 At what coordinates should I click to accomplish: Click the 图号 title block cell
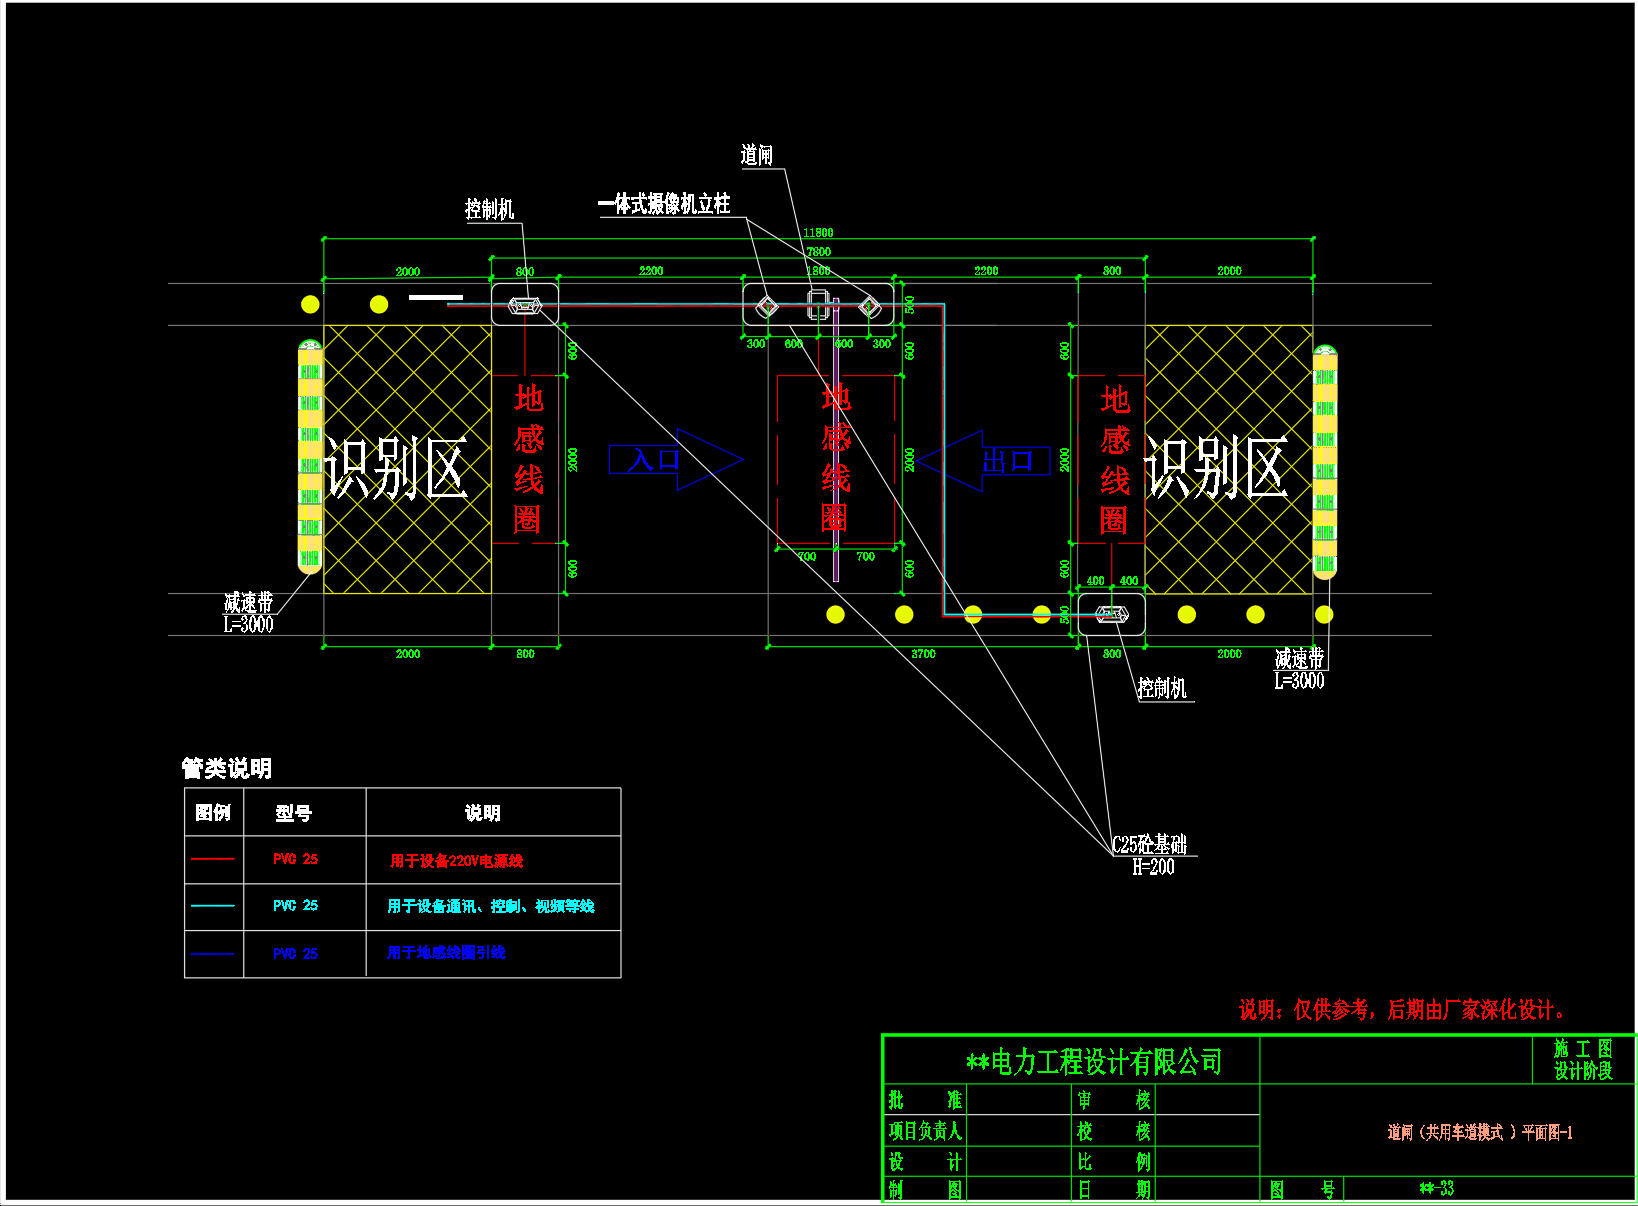tap(1302, 1190)
